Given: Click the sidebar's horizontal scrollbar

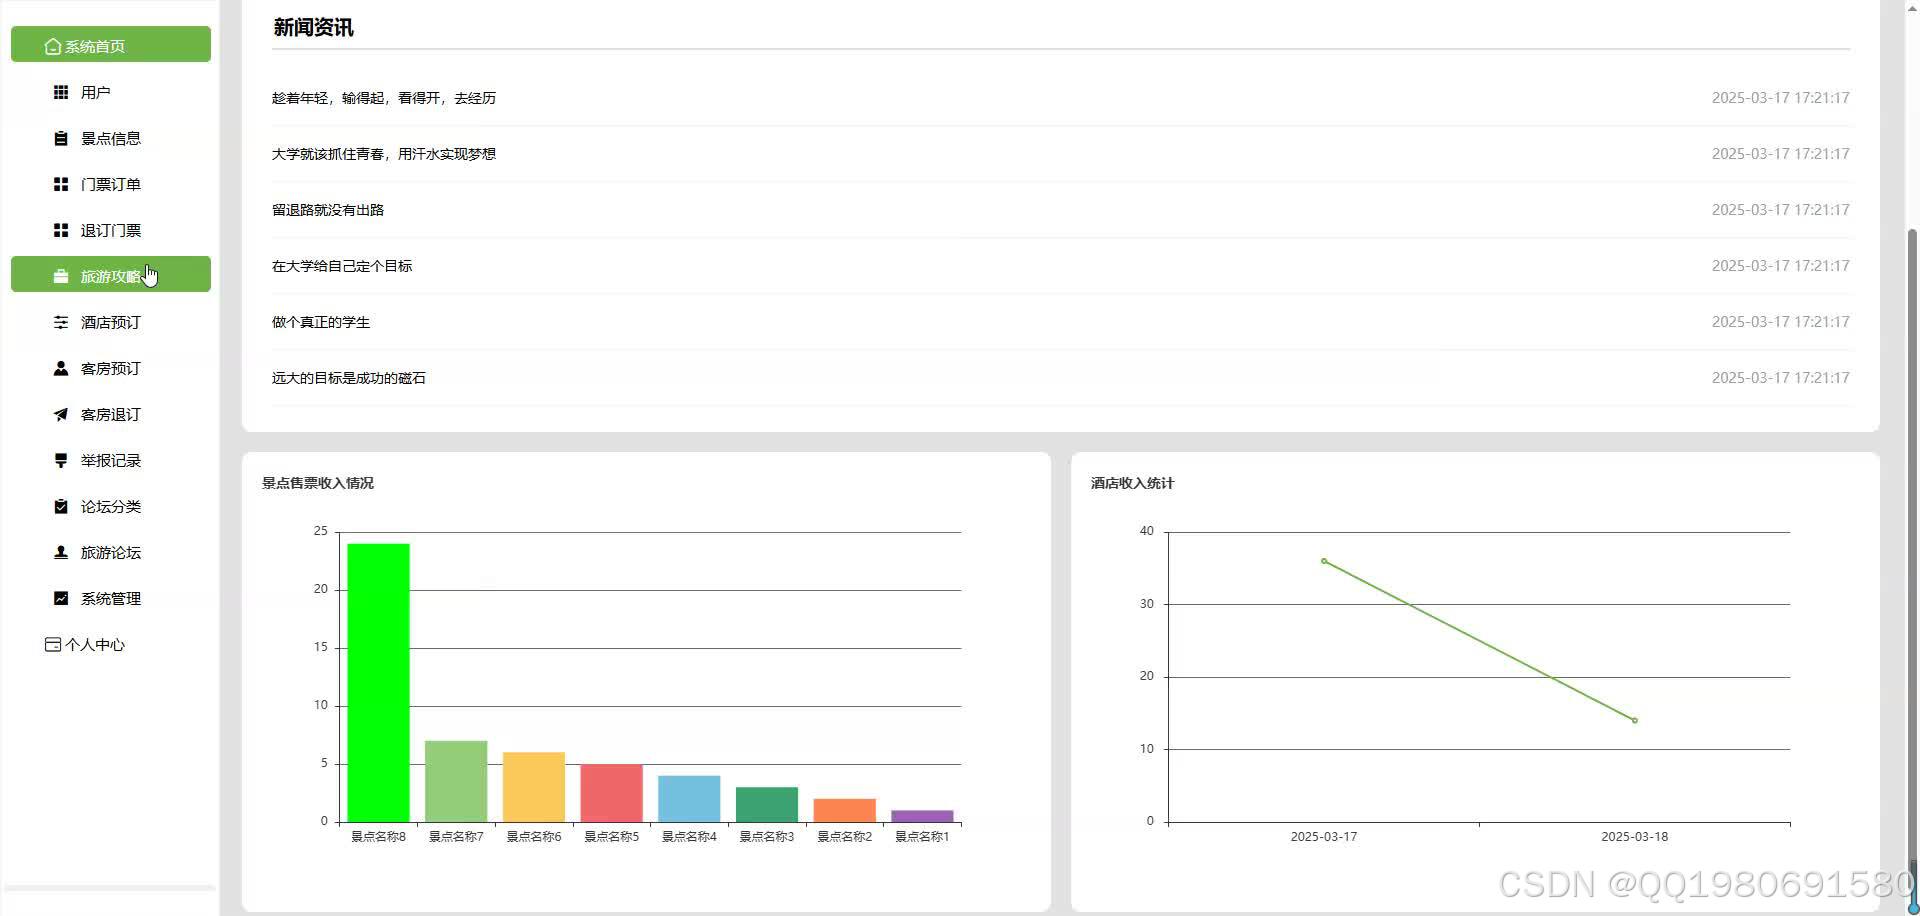Looking at the screenshot, I should (x=110, y=887).
